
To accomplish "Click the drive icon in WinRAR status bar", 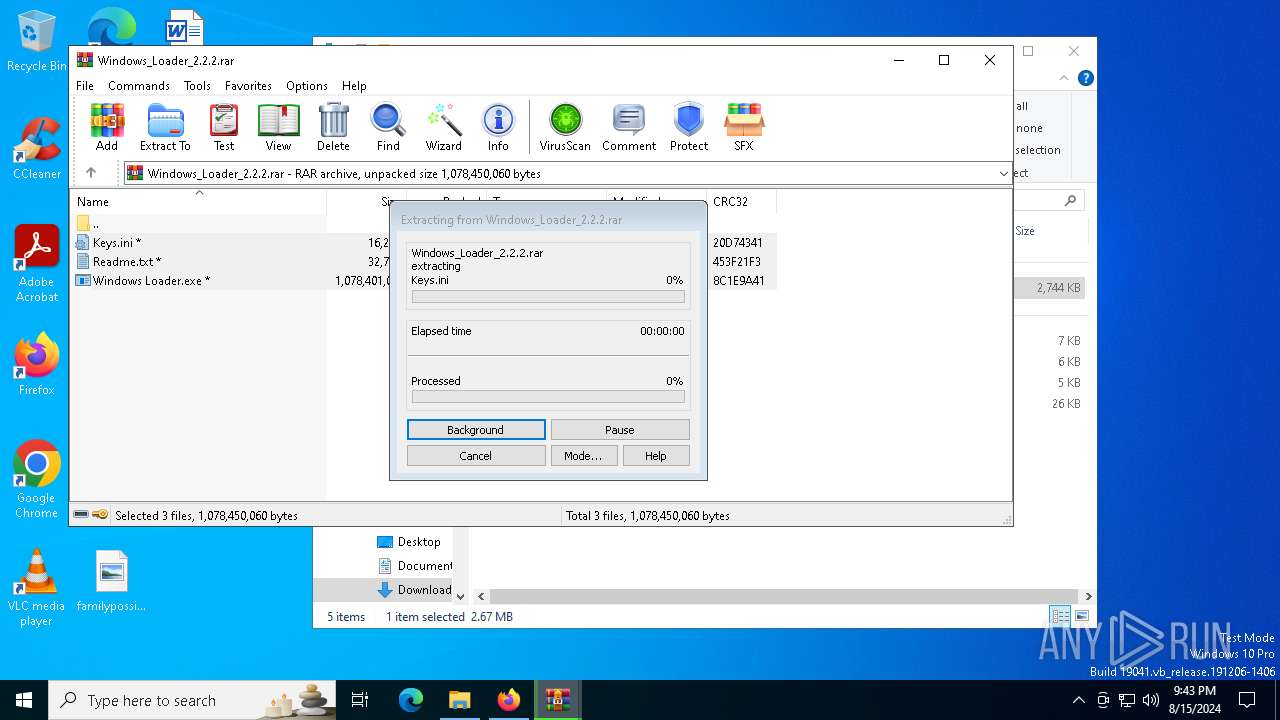I will click(81, 515).
